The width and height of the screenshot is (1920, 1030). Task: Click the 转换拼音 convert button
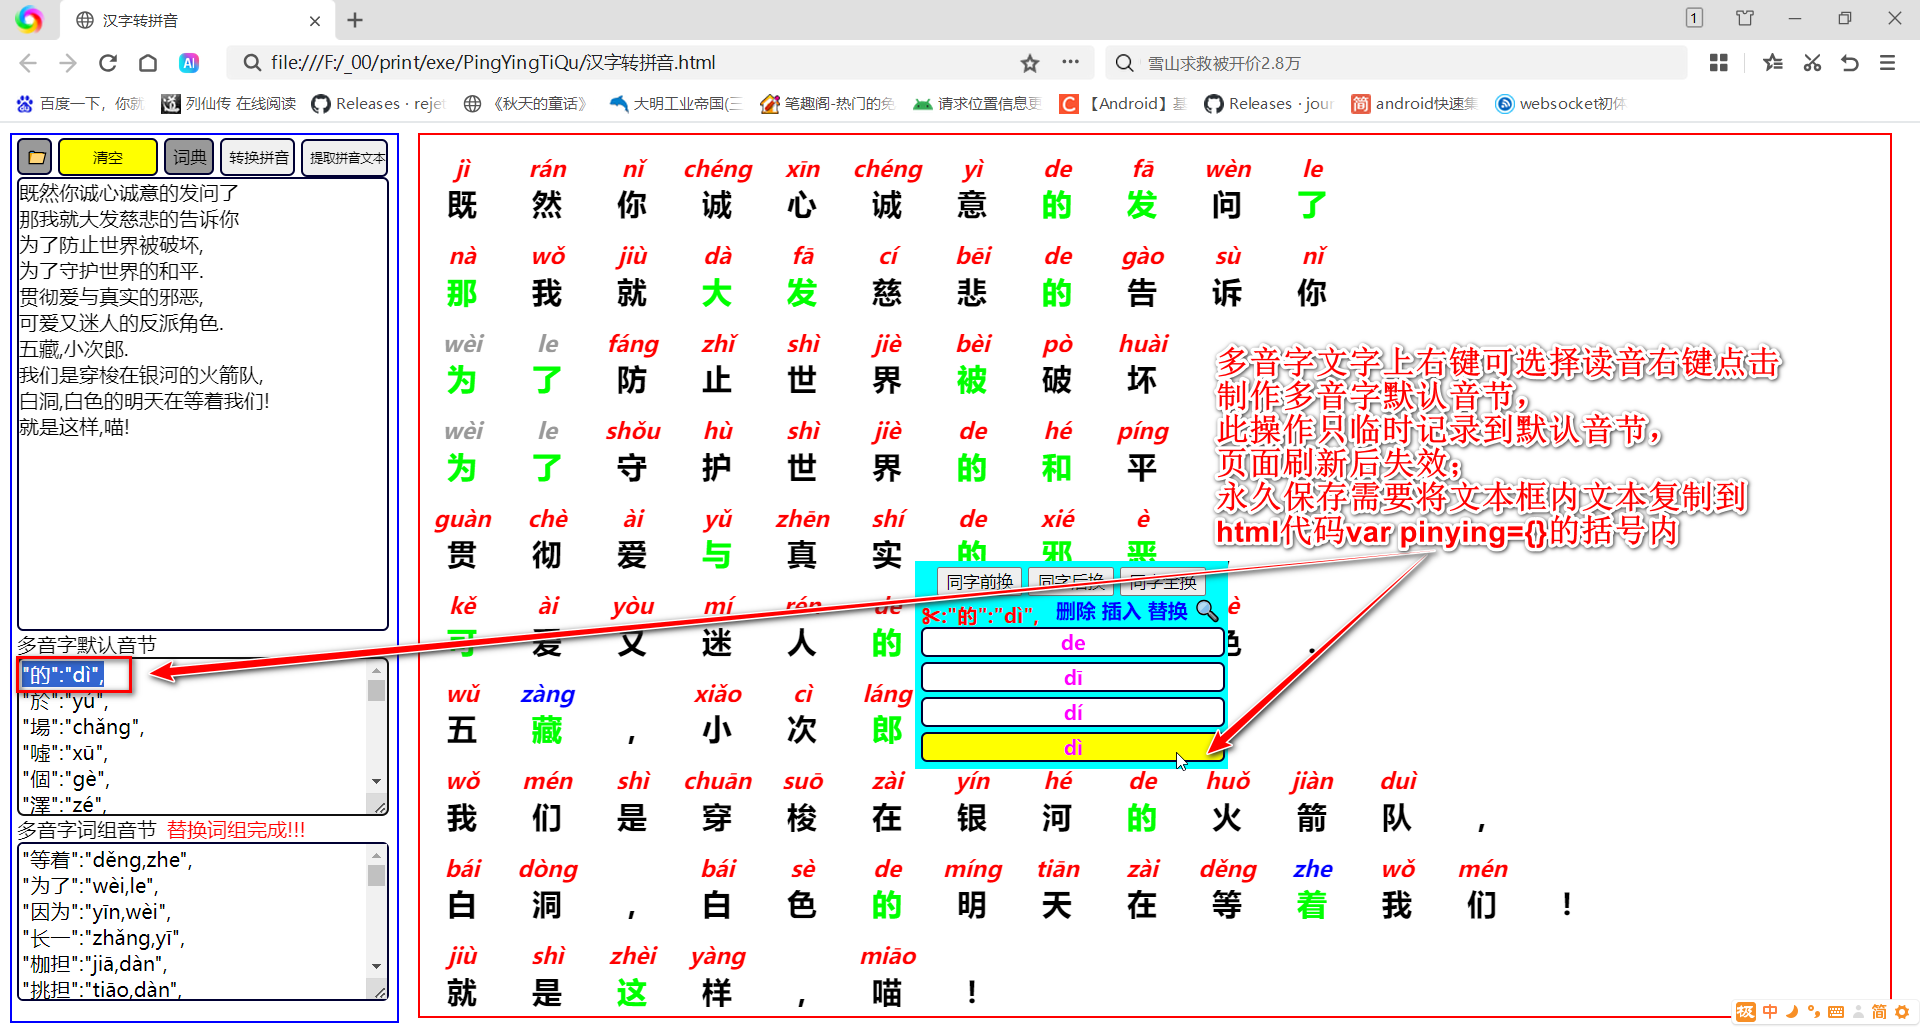(x=258, y=157)
